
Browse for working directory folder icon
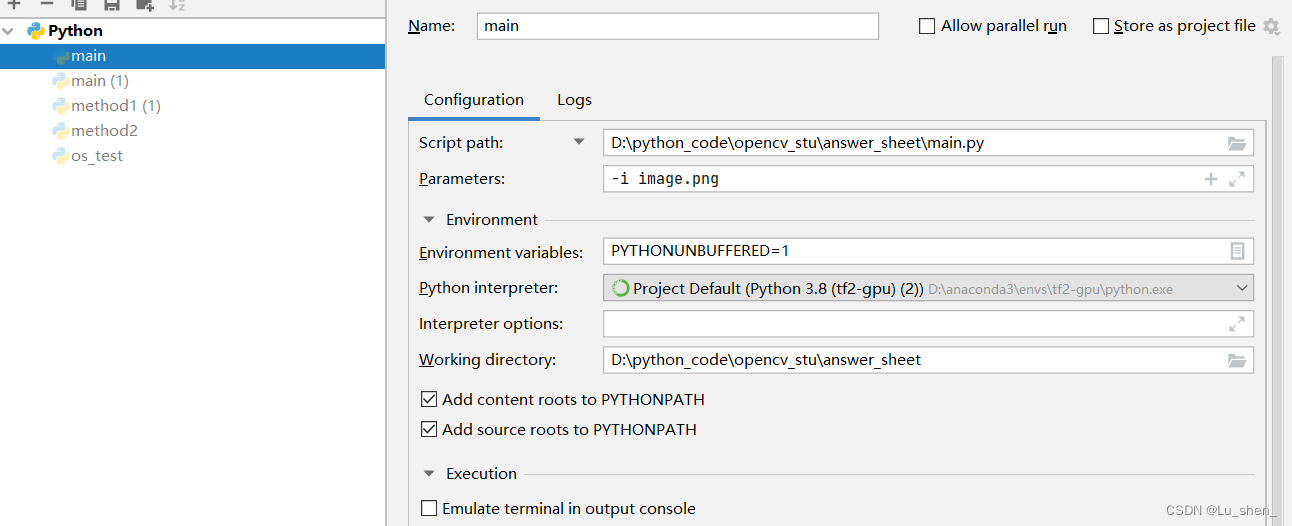tap(1237, 360)
